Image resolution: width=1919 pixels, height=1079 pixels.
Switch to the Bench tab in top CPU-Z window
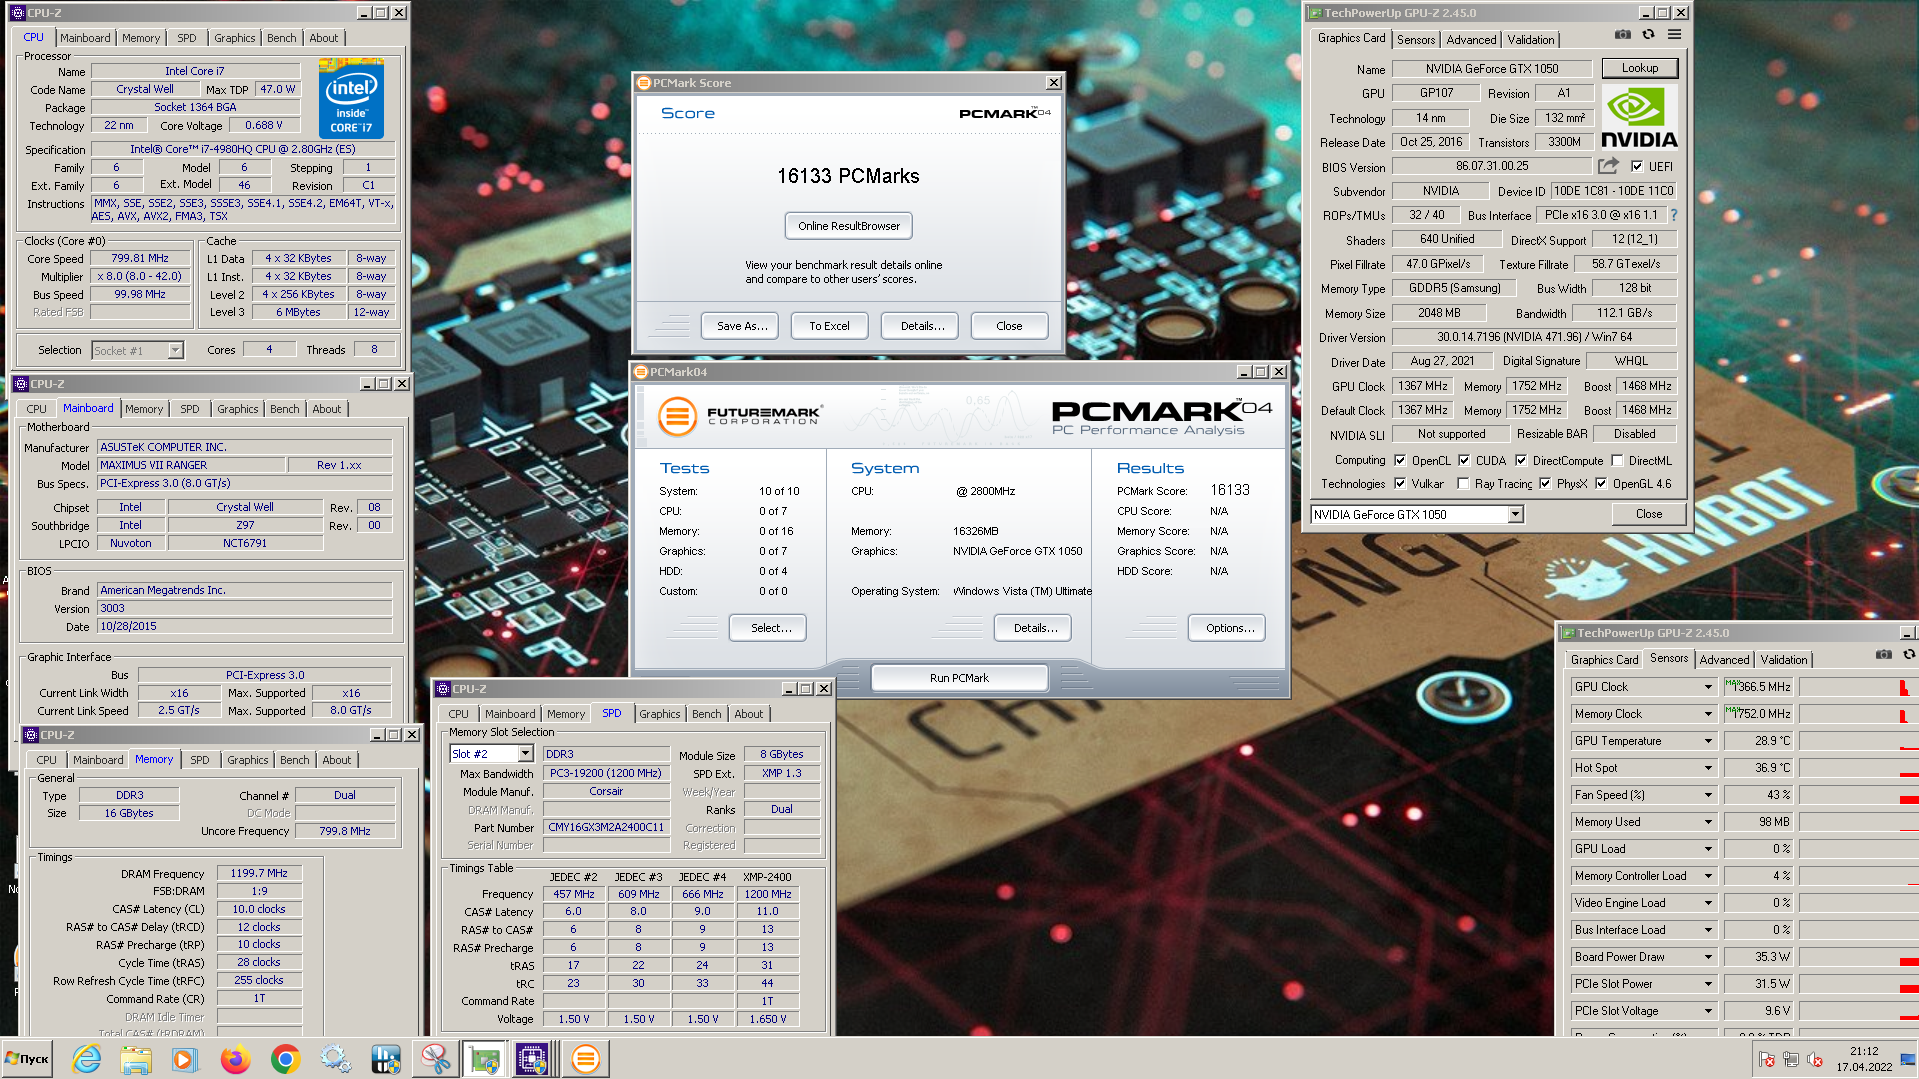tap(282, 38)
